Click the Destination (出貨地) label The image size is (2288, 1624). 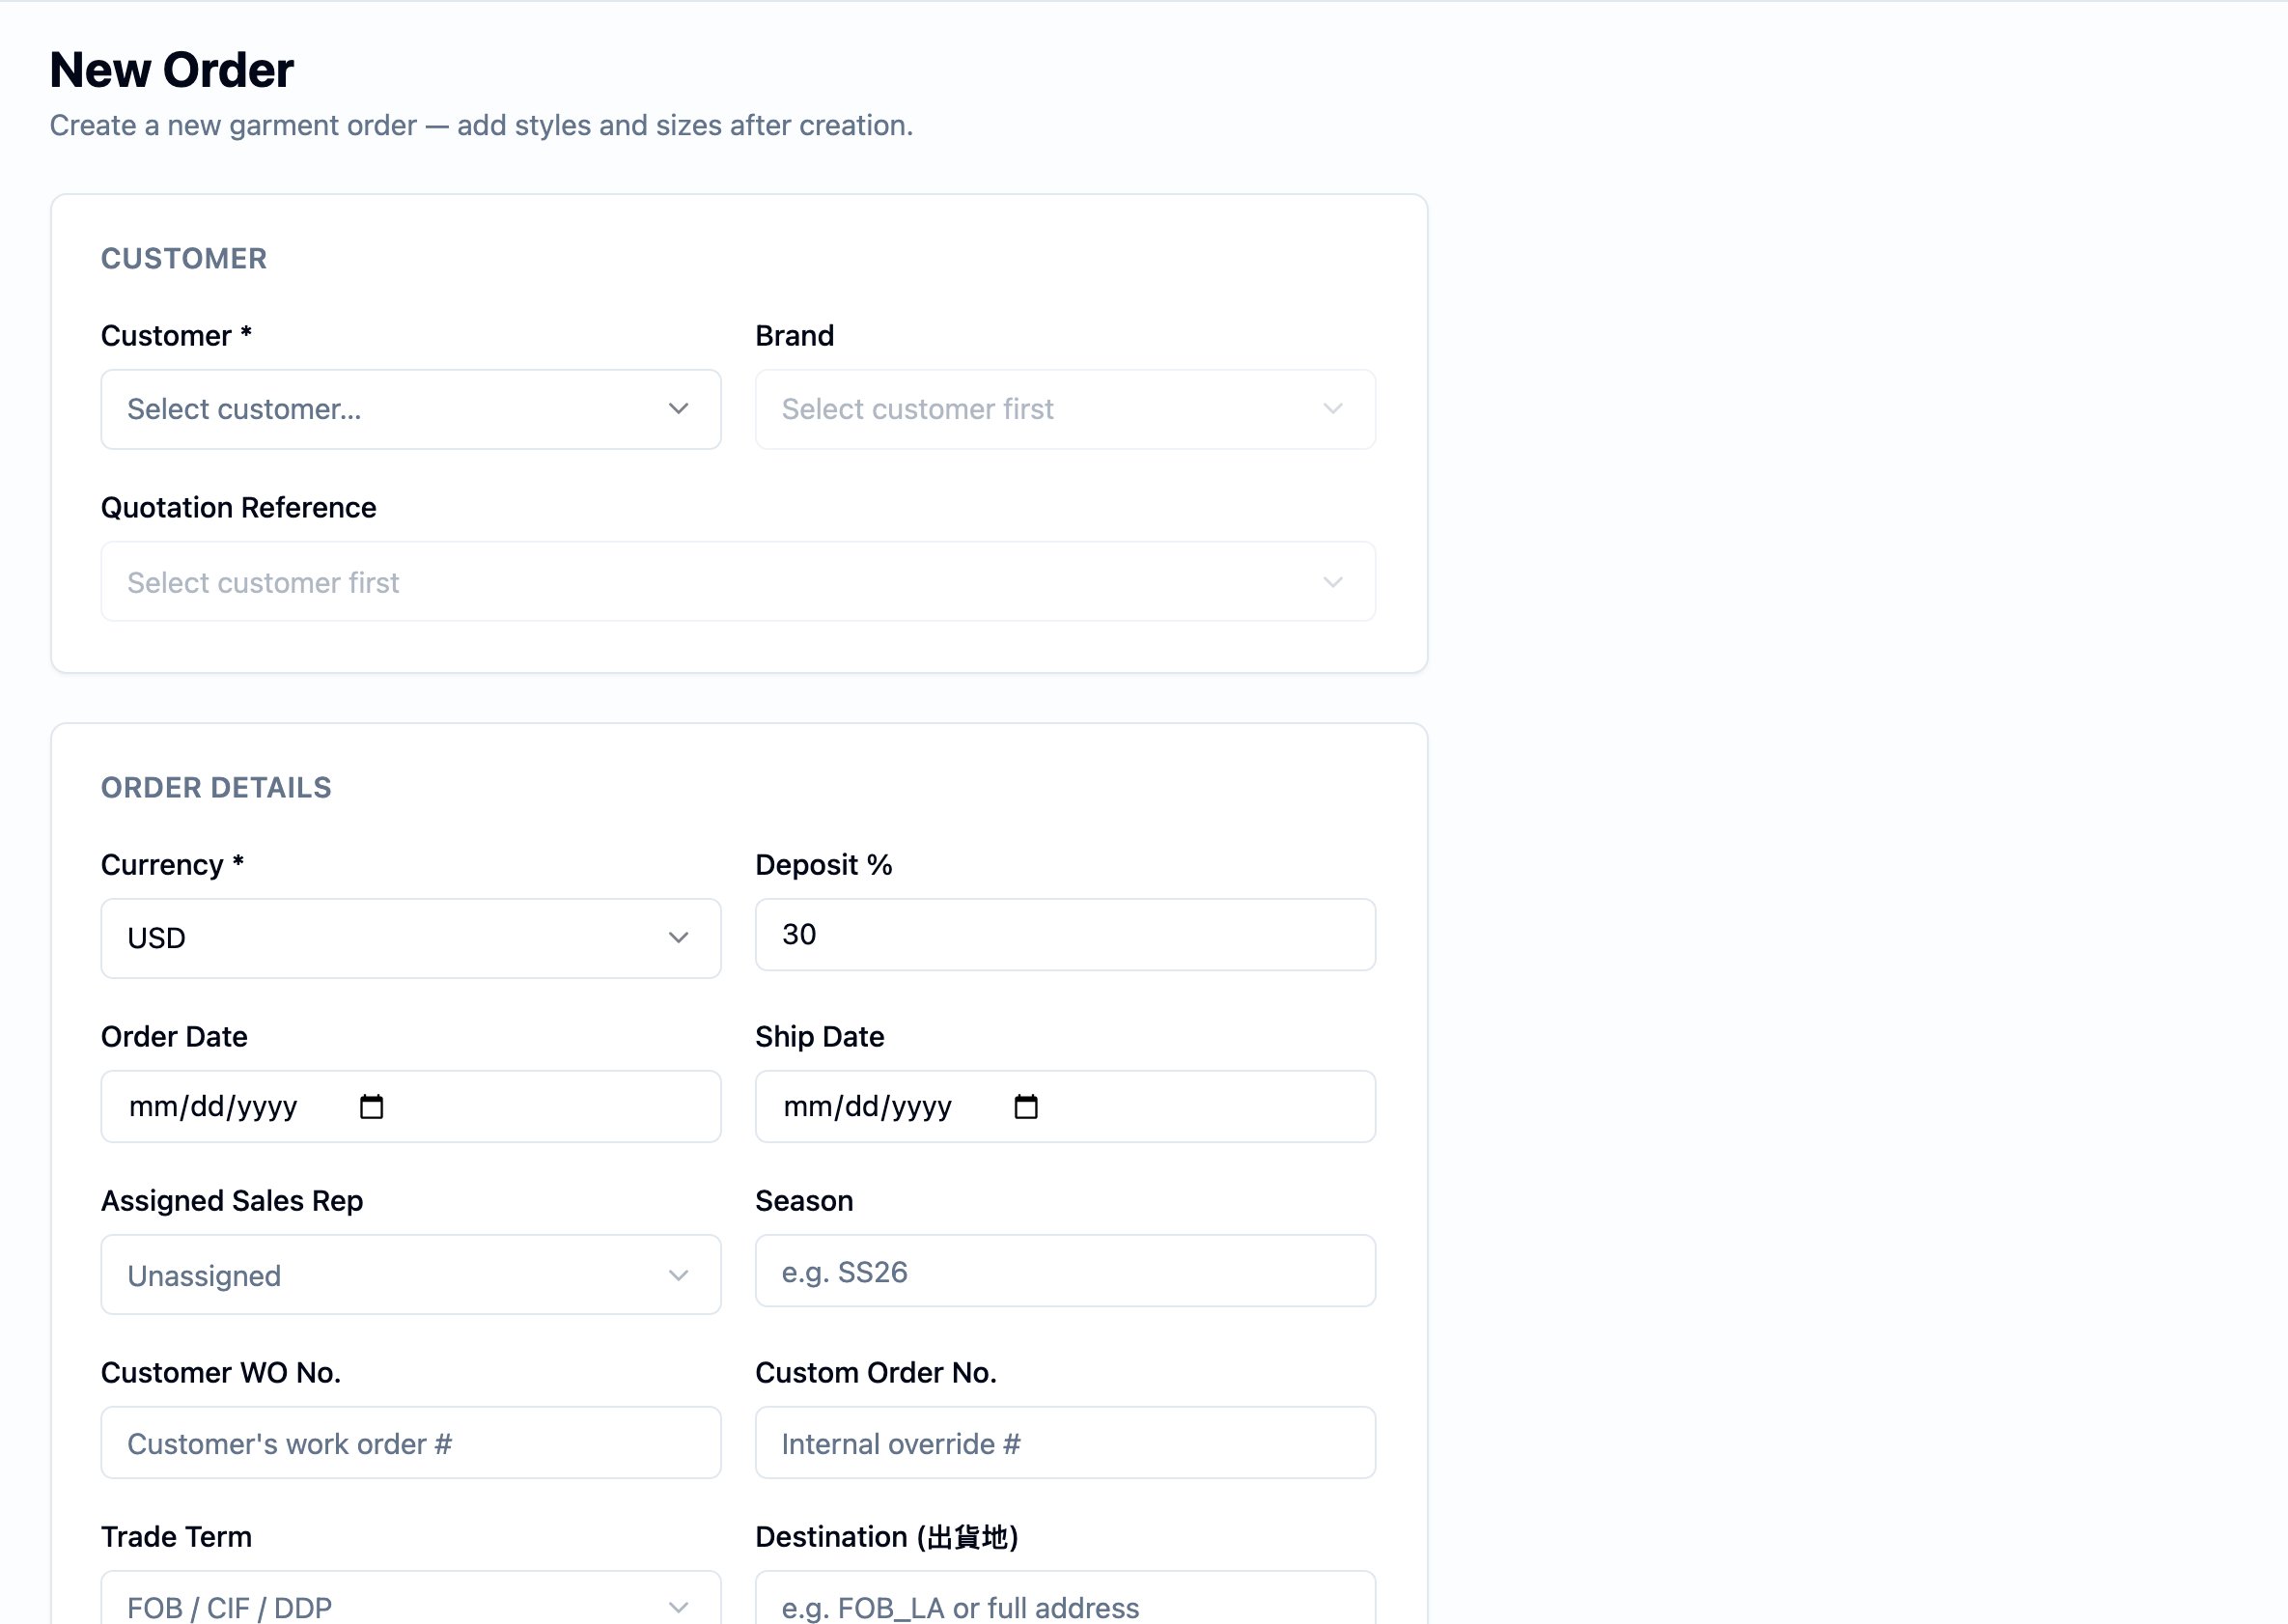tap(887, 1537)
